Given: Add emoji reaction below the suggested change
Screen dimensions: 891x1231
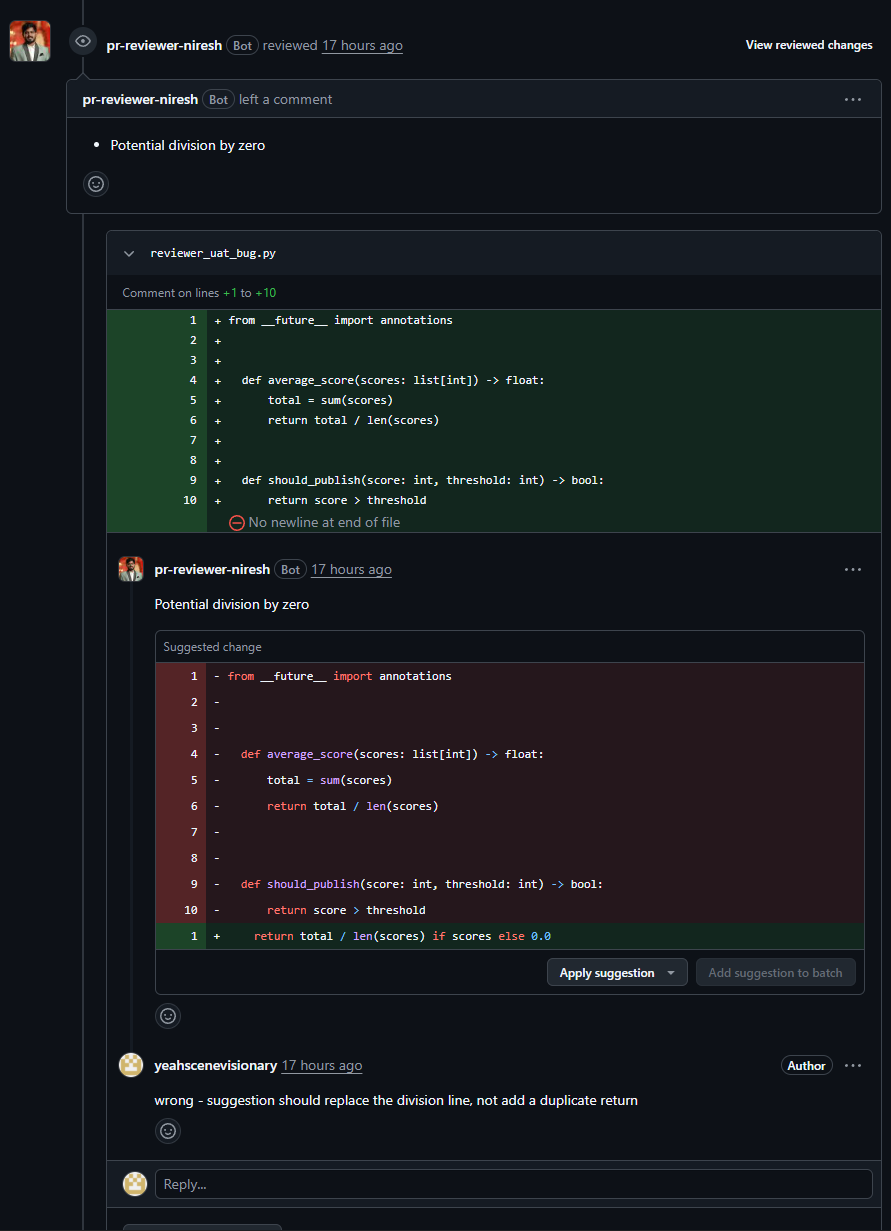Looking at the screenshot, I should (168, 1015).
